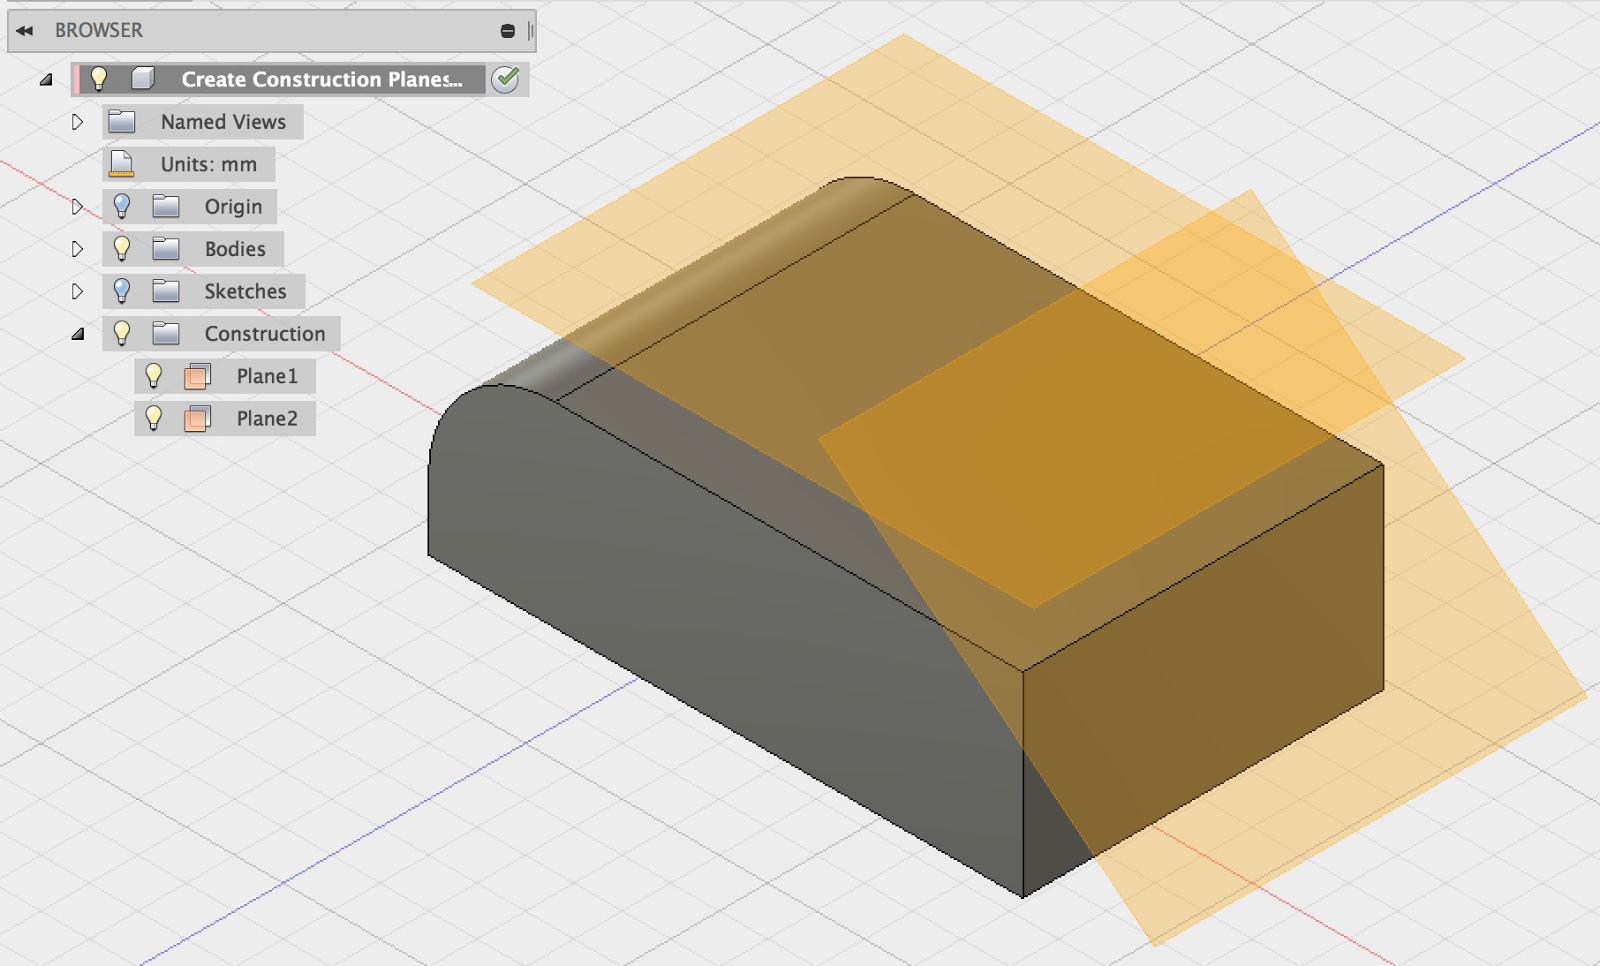Click the component cube icon in root row
Screen dimensions: 1600x966
coord(143,79)
